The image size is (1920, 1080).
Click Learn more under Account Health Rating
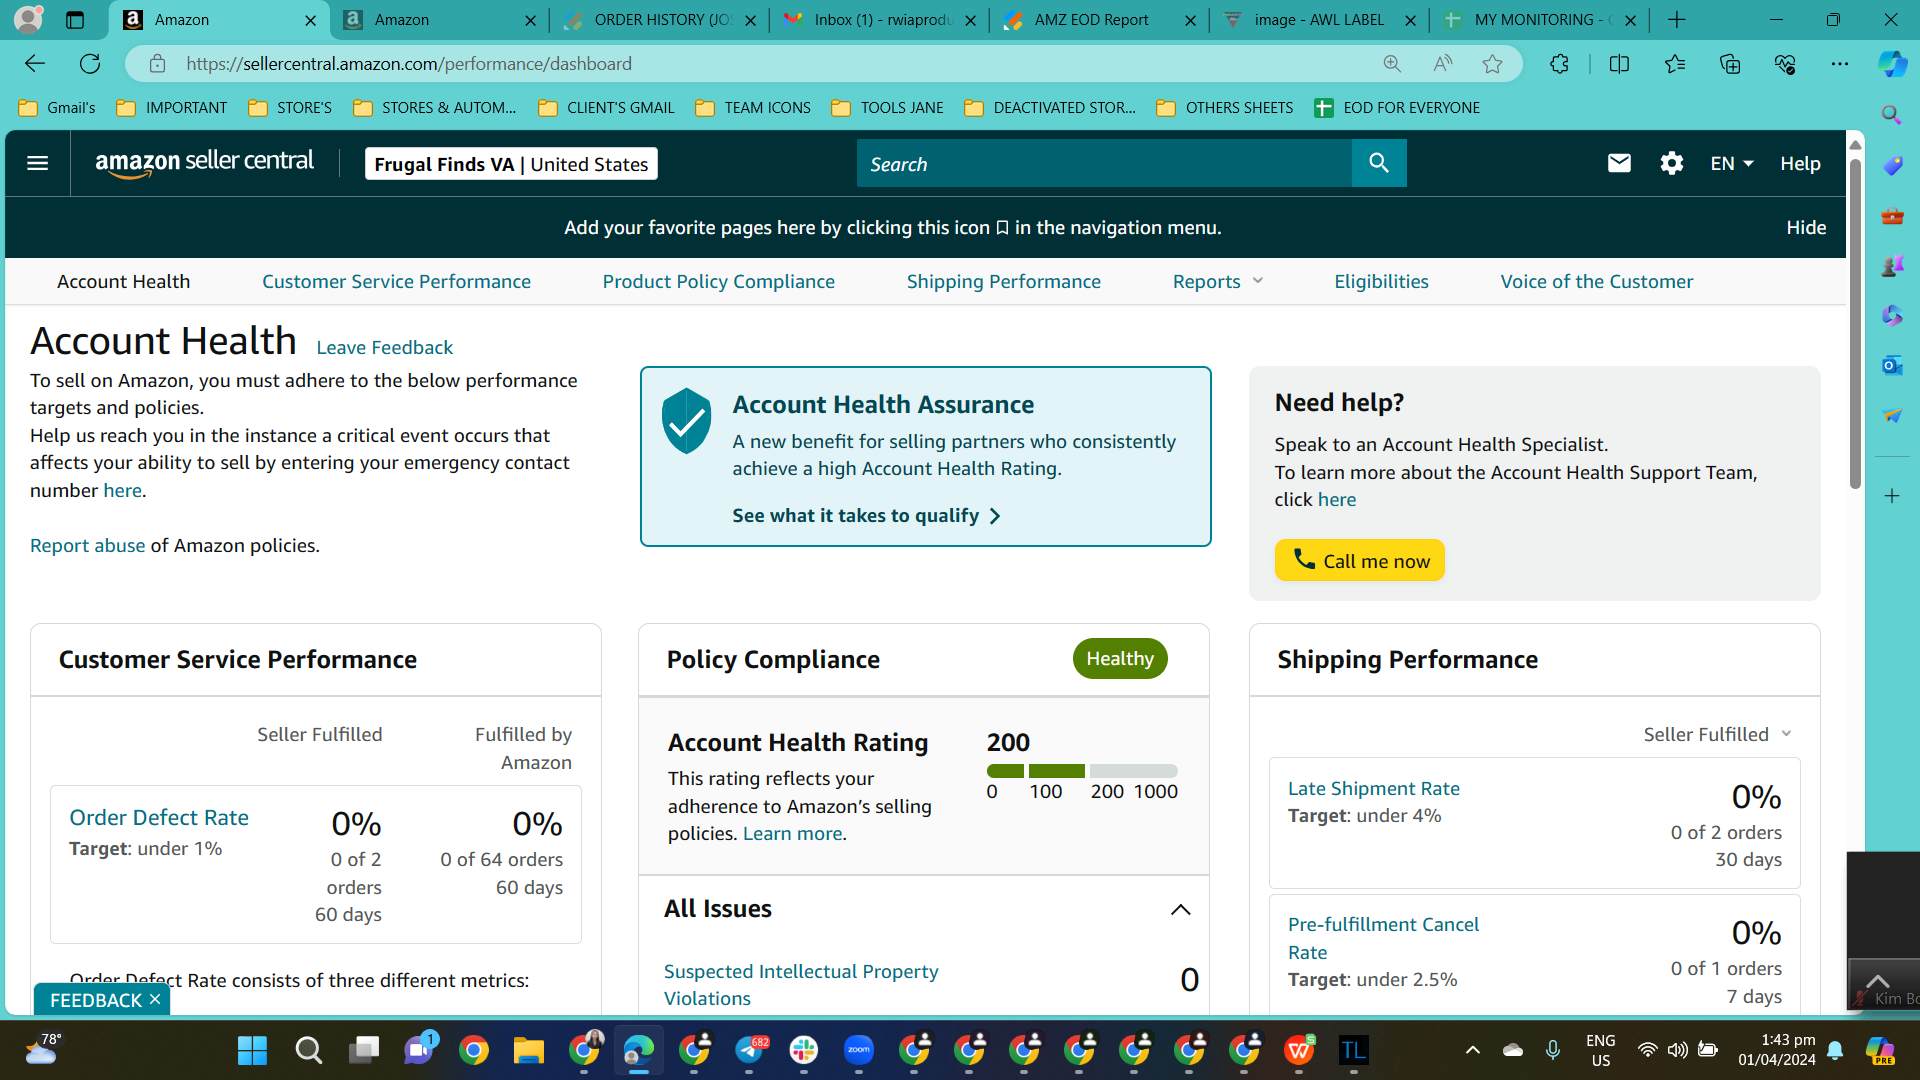tap(792, 834)
